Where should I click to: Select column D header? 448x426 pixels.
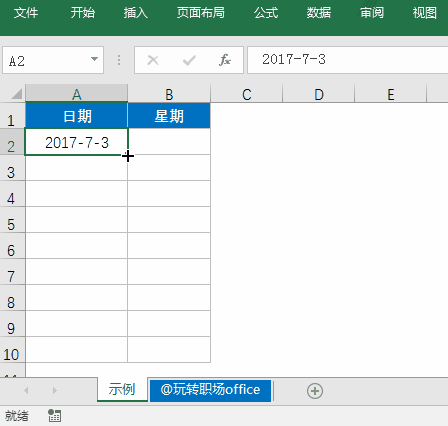(x=319, y=94)
